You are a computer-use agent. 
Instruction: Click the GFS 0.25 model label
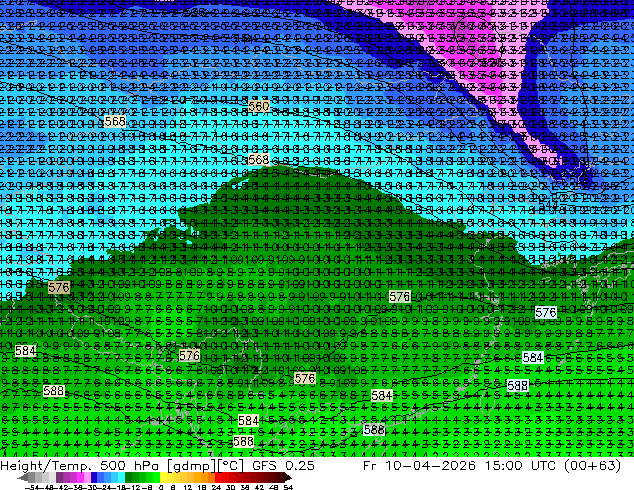point(283,466)
